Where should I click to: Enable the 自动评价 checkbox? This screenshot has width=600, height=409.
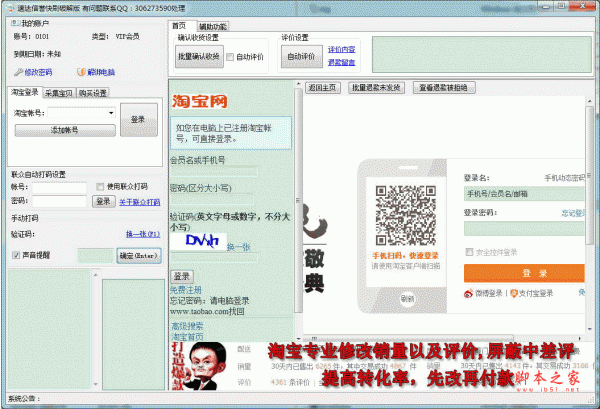click(x=230, y=57)
